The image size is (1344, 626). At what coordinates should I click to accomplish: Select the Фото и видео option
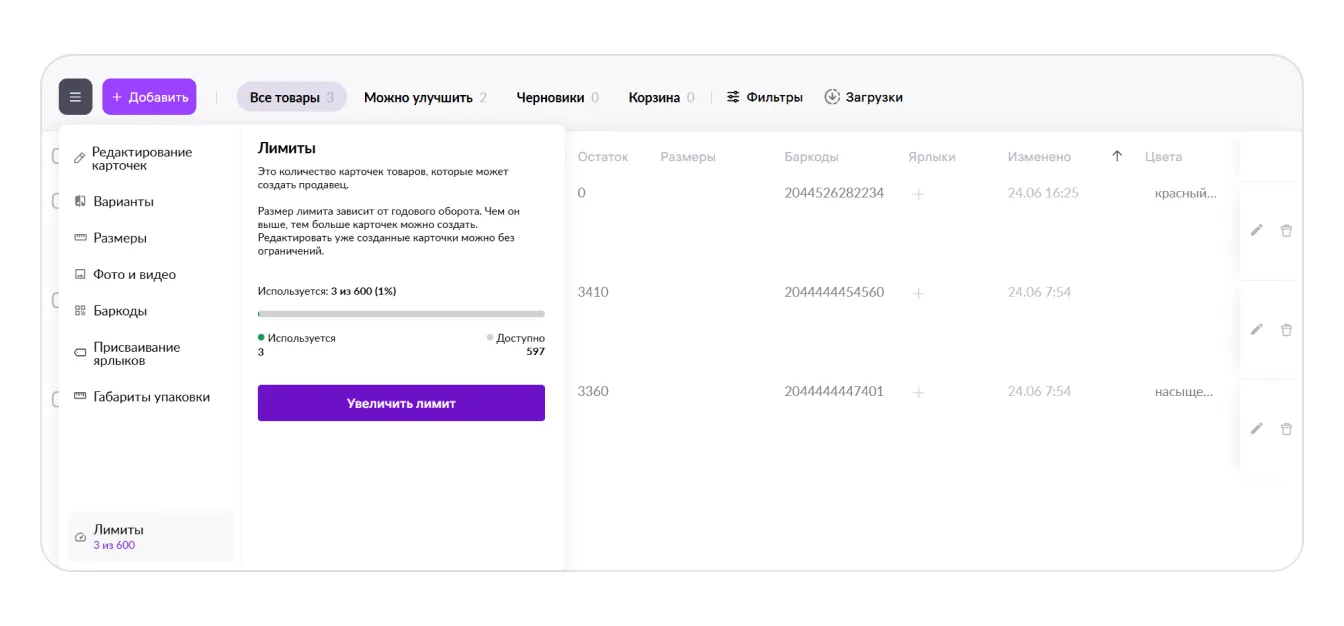click(x=134, y=274)
